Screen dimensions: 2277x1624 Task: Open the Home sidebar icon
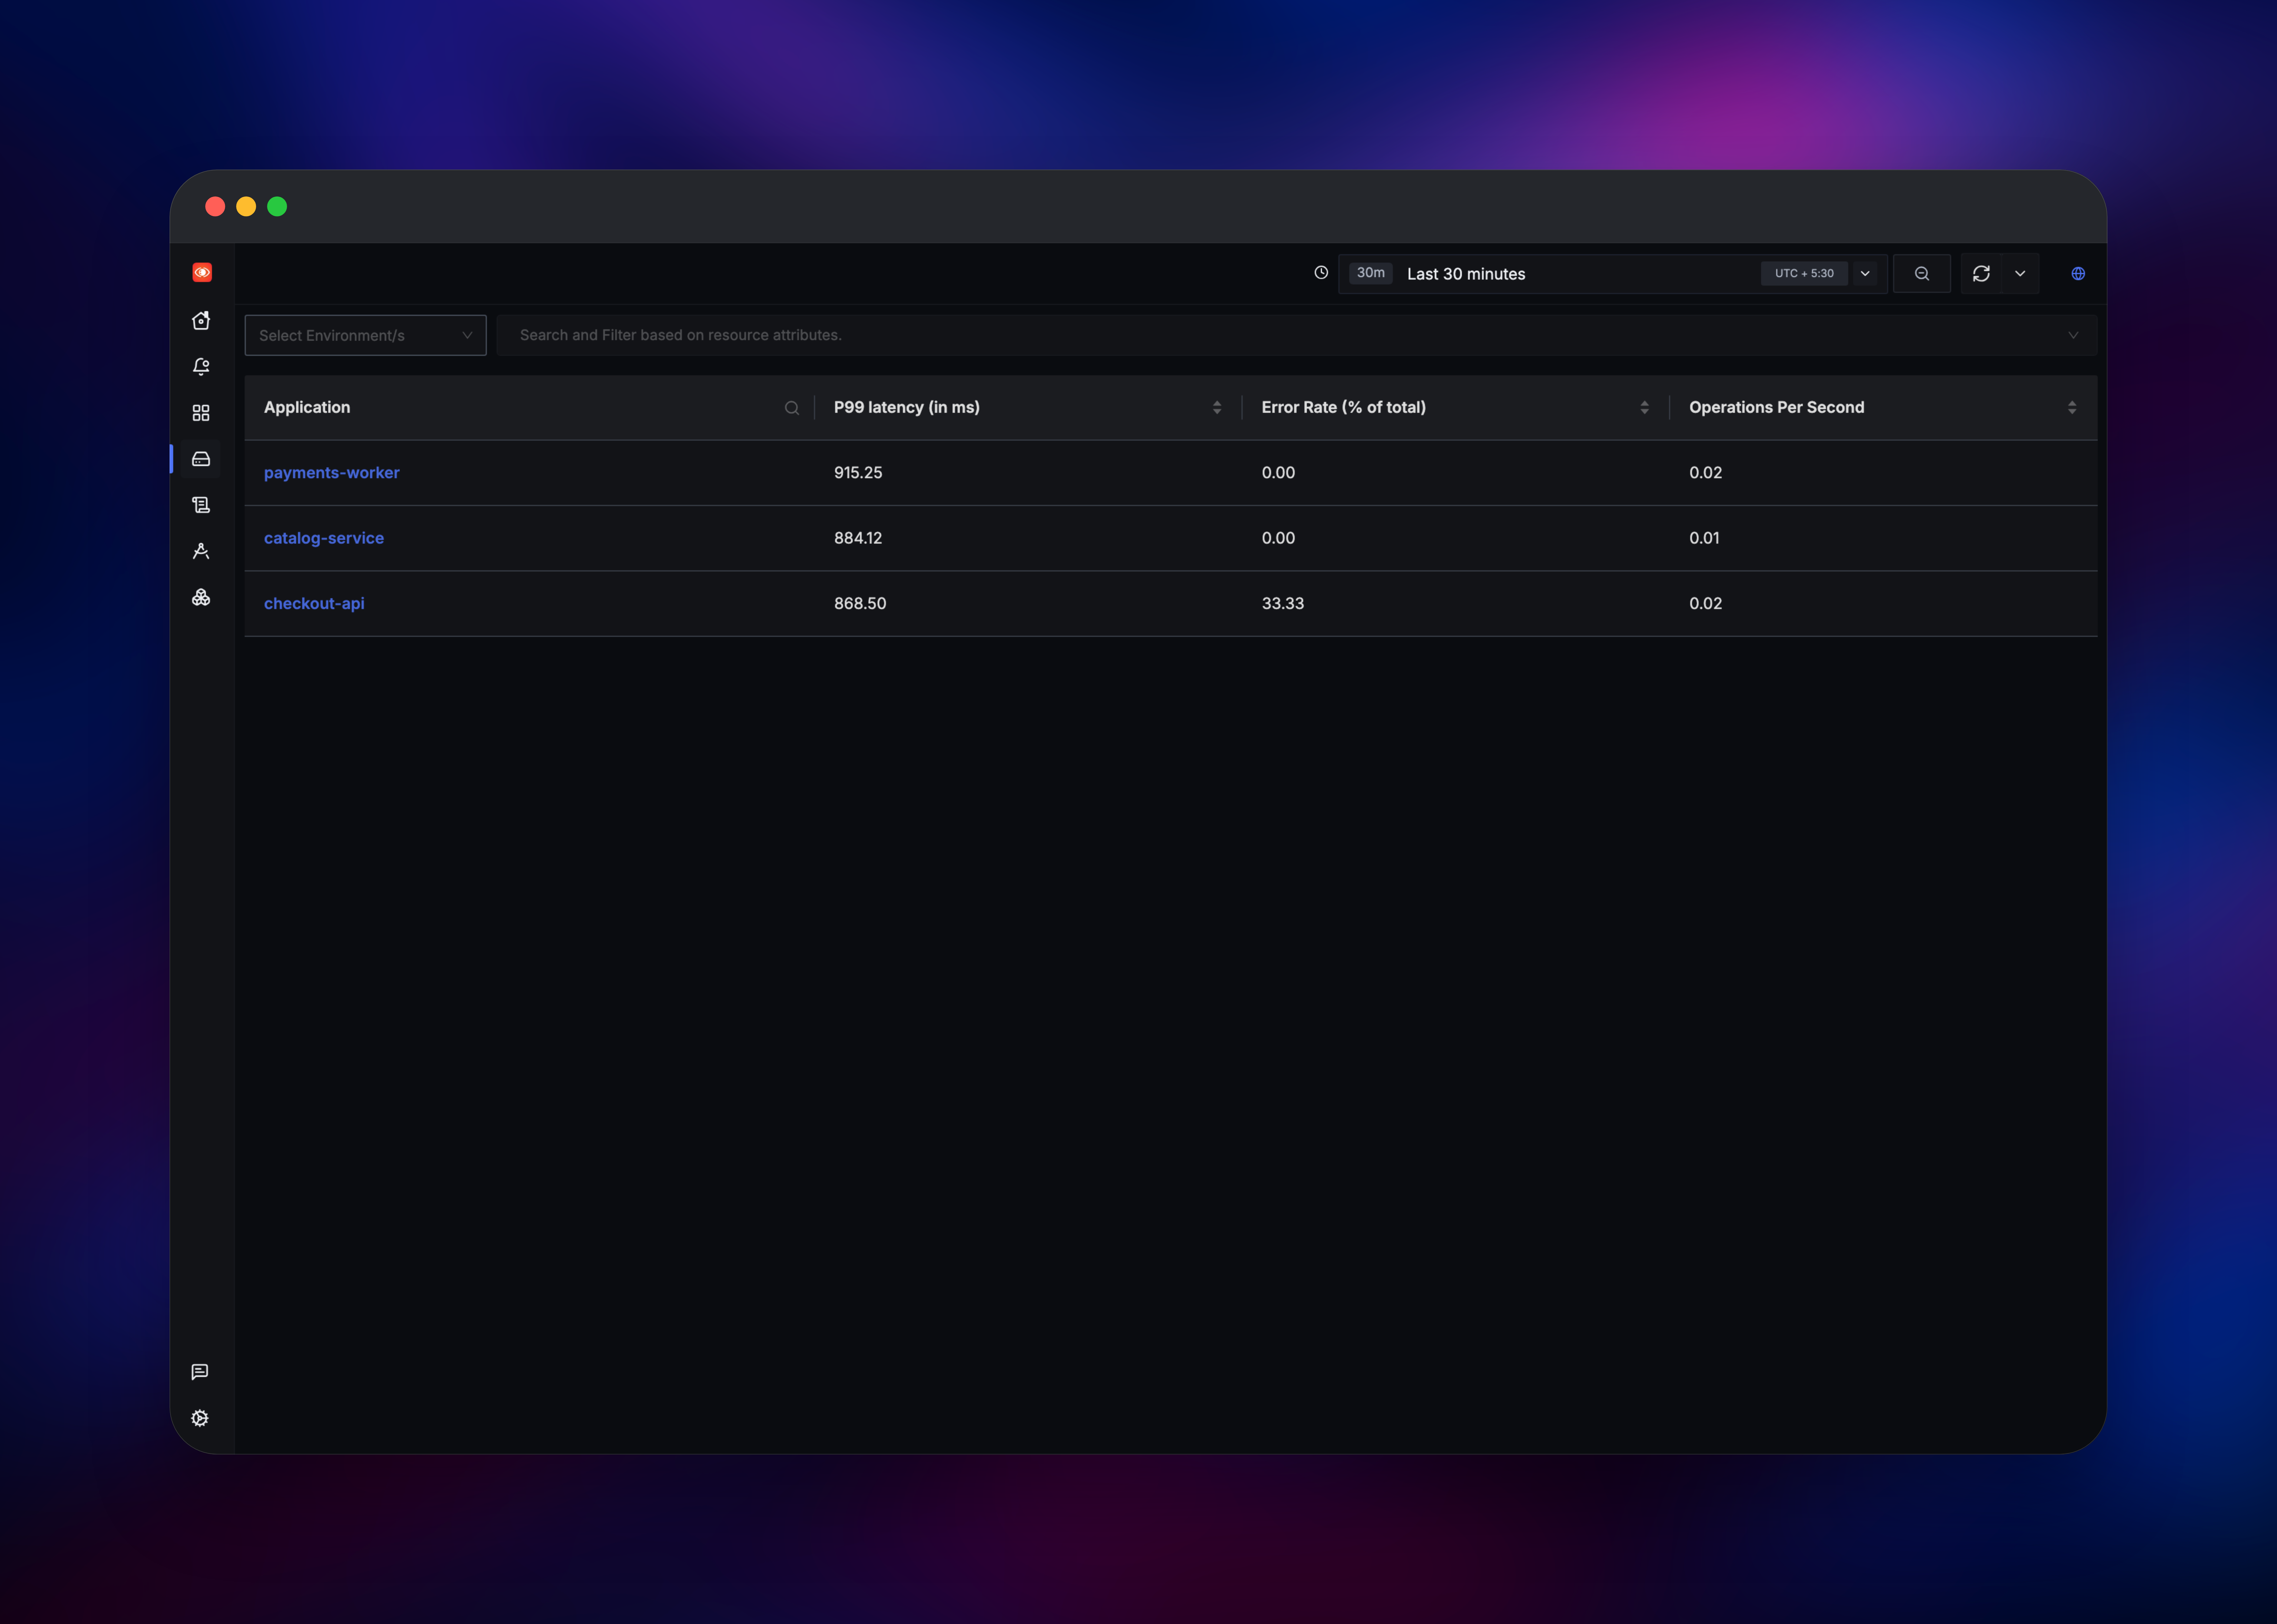(x=201, y=320)
